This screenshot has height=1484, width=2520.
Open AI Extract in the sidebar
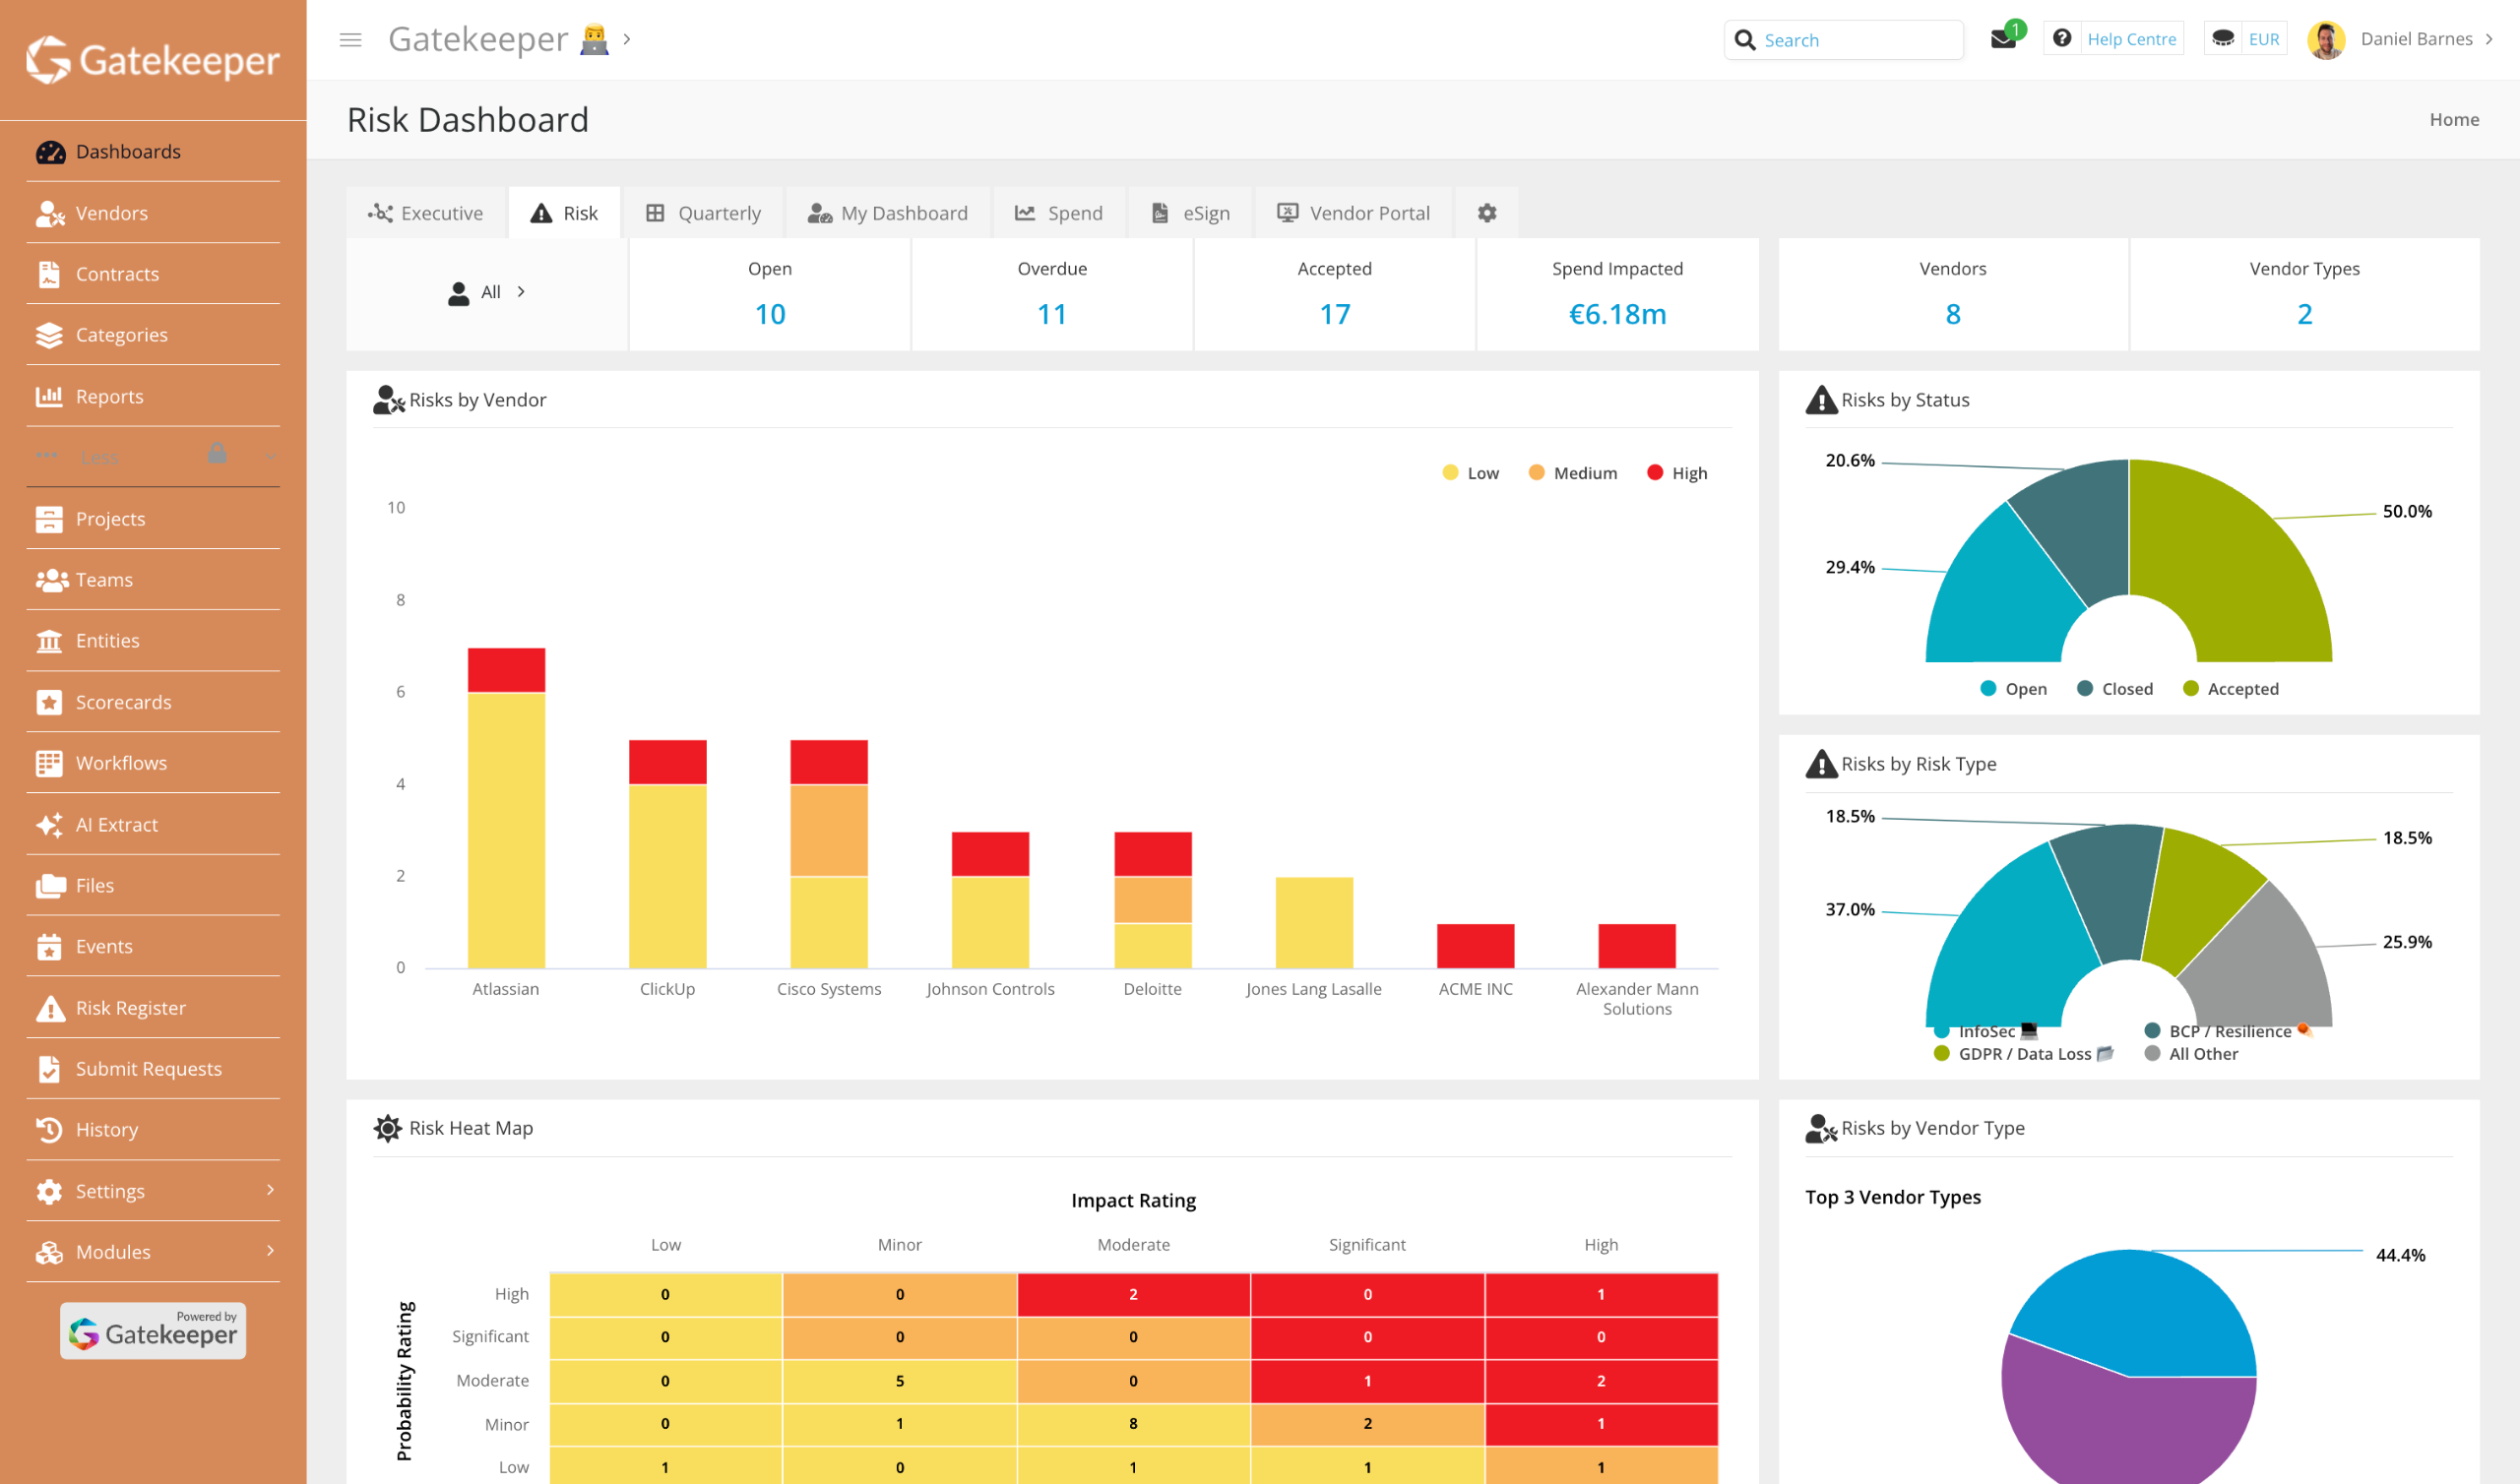tap(116, 824)
